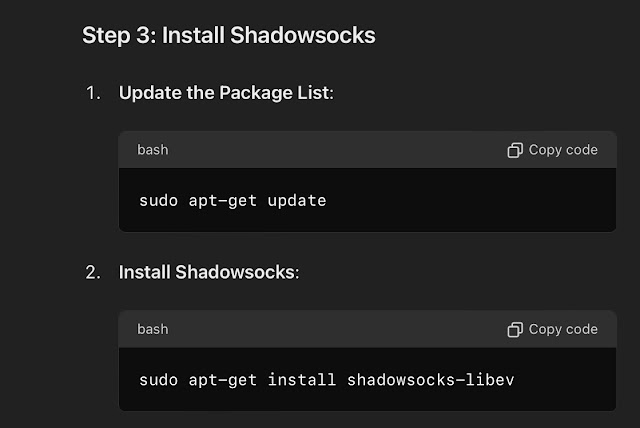Image resolution: width=640 pixels, height=428 pixels.
Task: Click the bash label above the update command
Action: click(153, 150)
